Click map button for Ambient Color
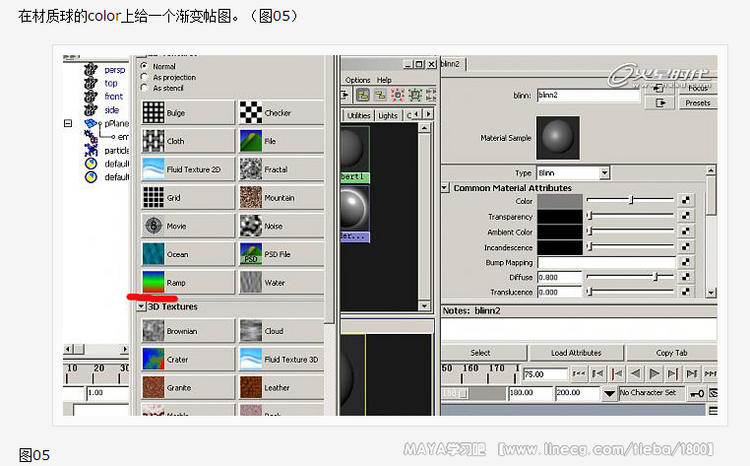This screenshot has width=750, height=466. pyautogui.click(x=685, y=231)
